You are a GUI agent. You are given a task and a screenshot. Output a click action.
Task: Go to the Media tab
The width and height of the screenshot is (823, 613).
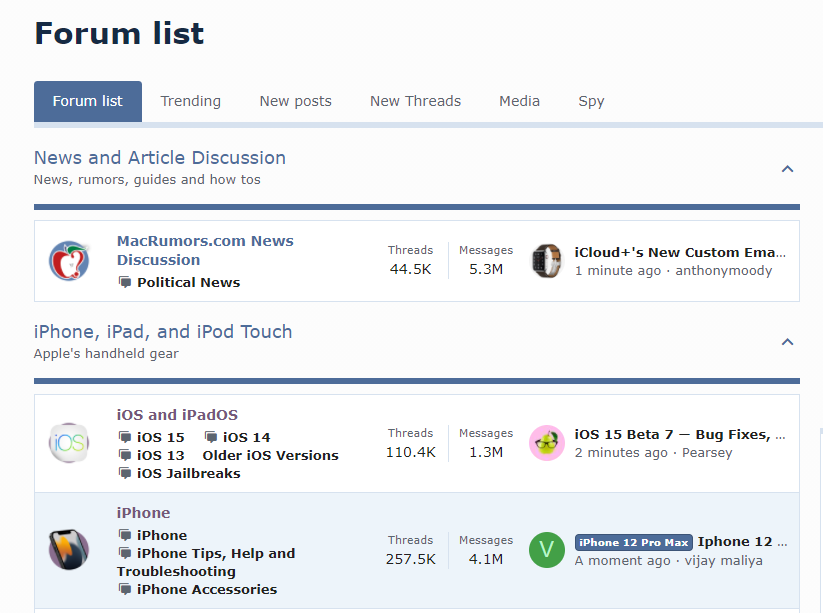[x=519, y=101]
